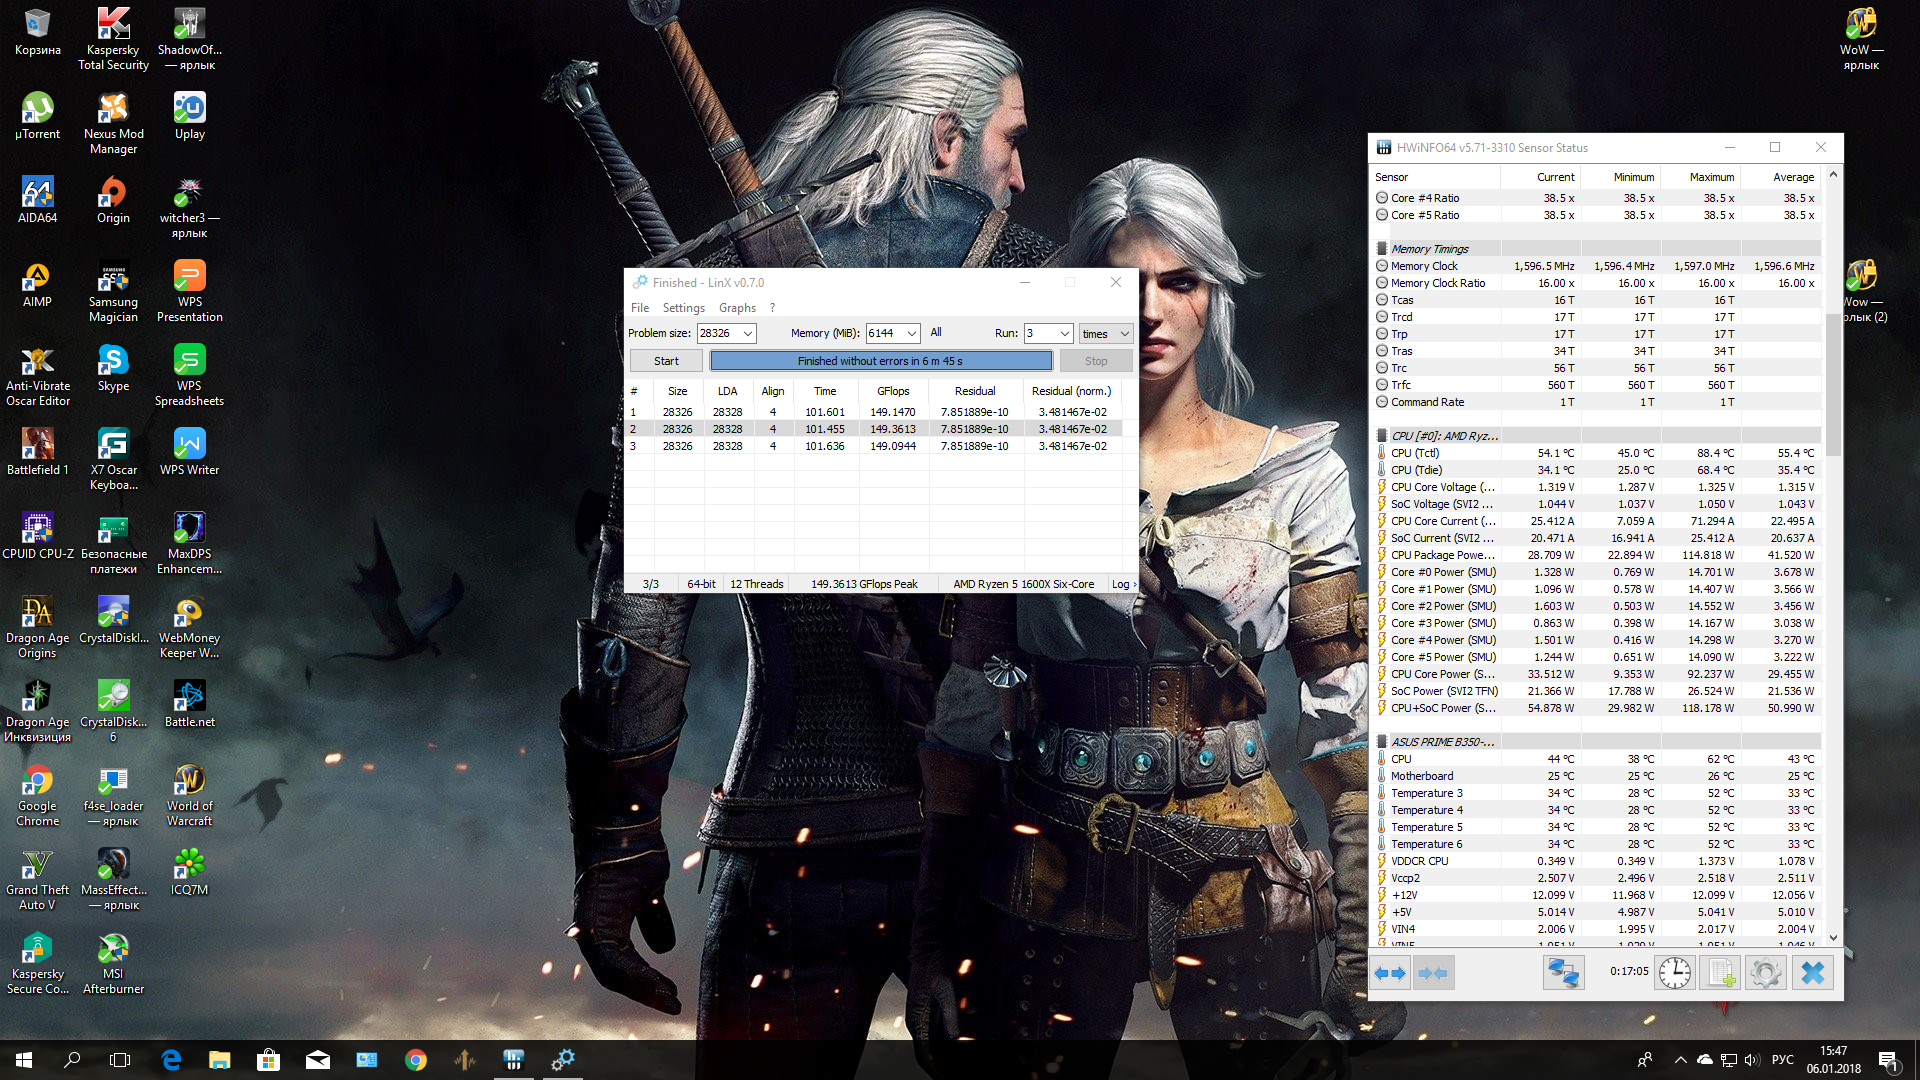Open LinX Settings menu
The image size is (1920, 1080).
click(x=683, y=308)
